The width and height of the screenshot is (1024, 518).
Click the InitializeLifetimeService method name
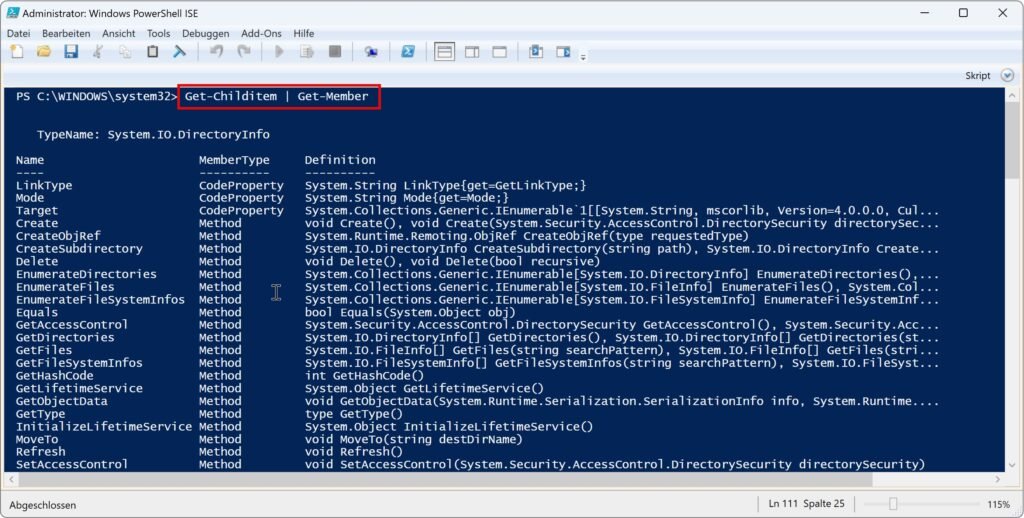pyautogui.click(x=104, y=427)
